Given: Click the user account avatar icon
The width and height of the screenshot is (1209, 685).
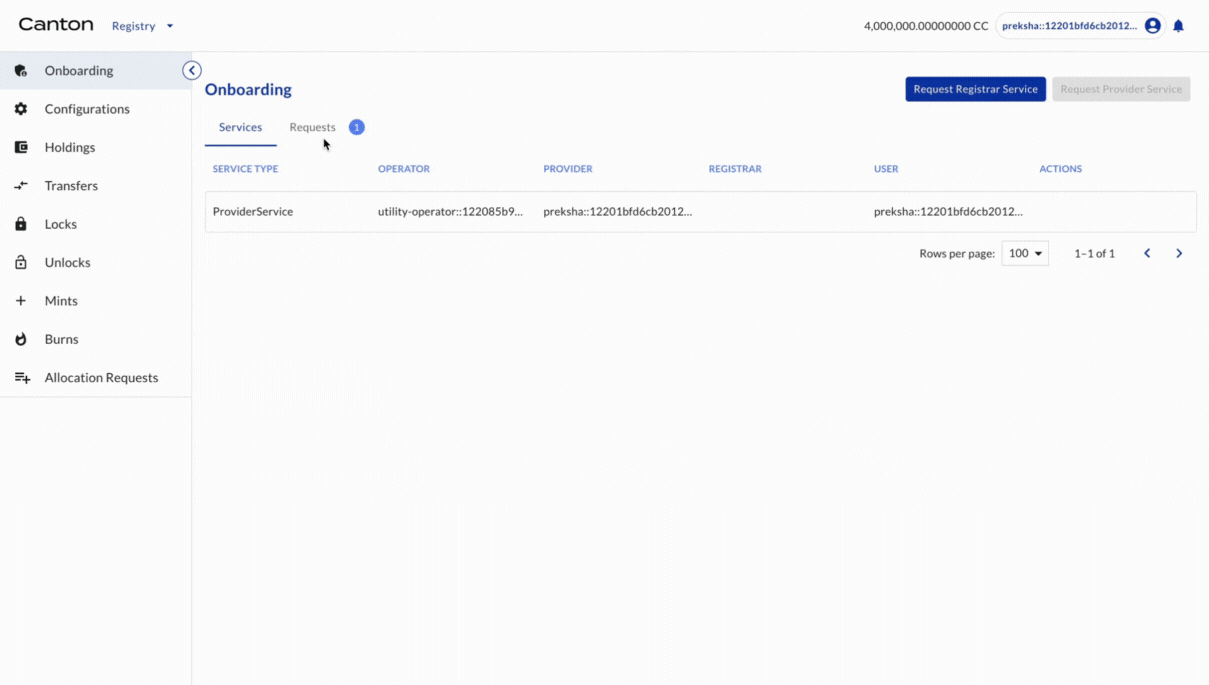Looking at the screenshot, I should 1152,26.
